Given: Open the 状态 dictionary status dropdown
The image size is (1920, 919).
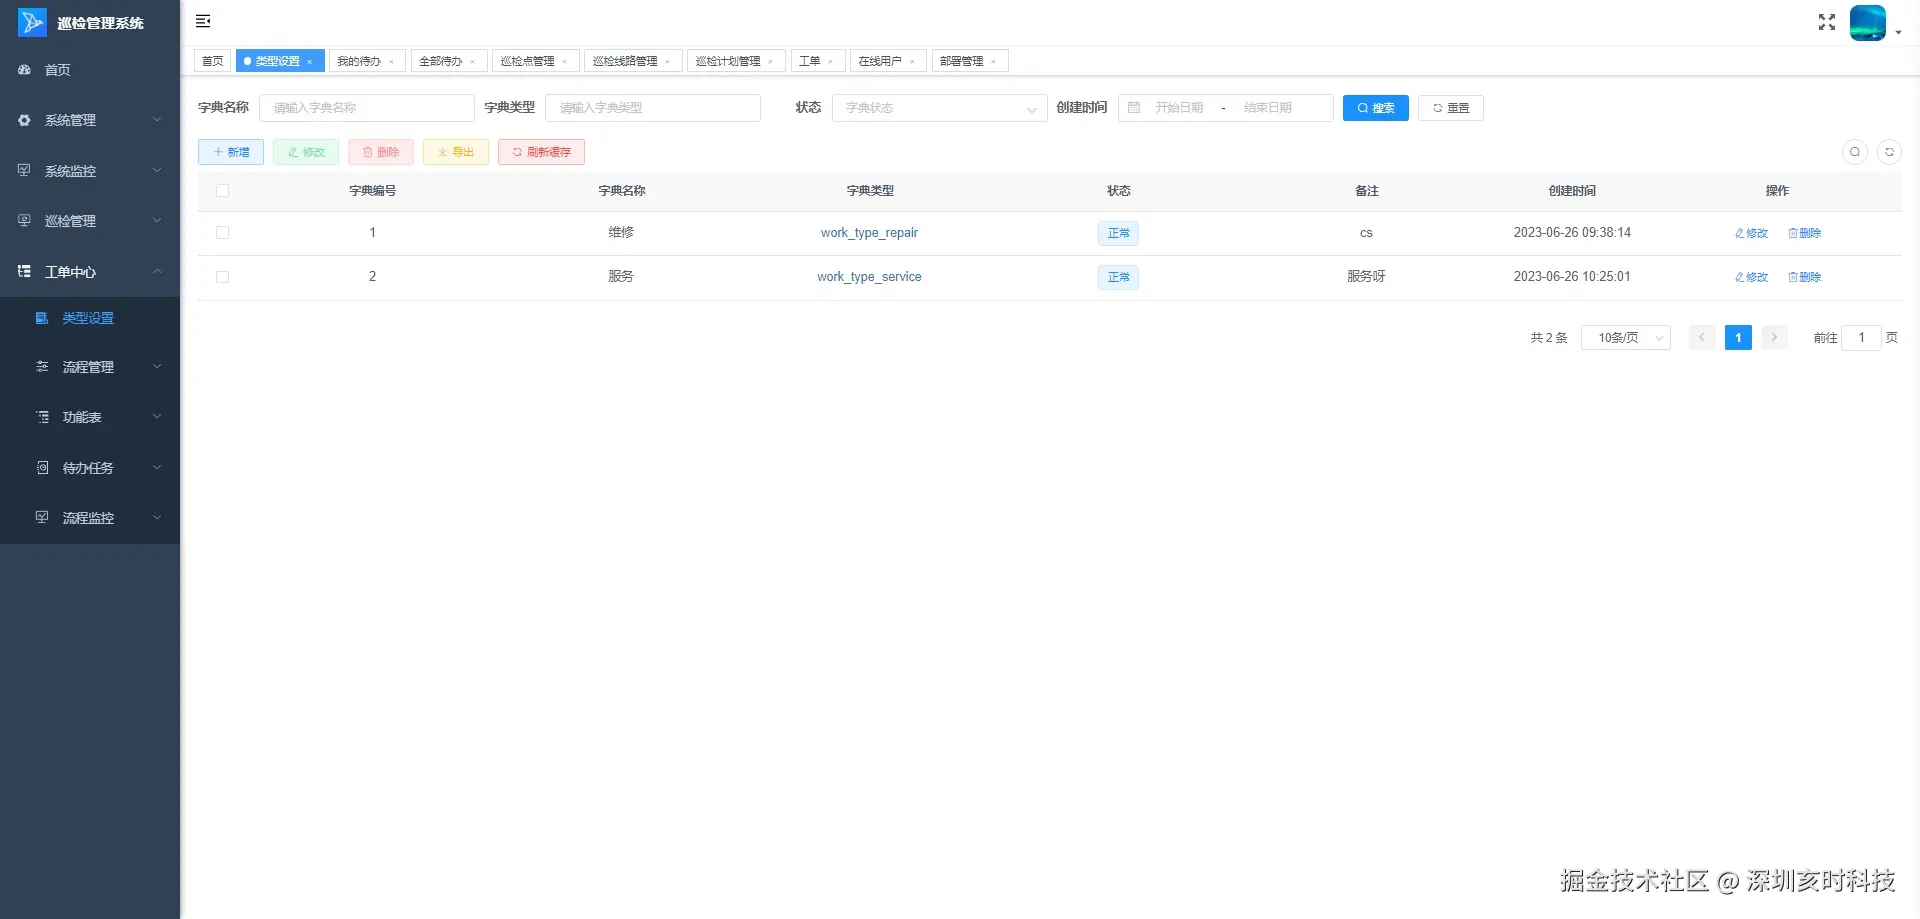Looking at the screenshot, I should coord(939,108).
